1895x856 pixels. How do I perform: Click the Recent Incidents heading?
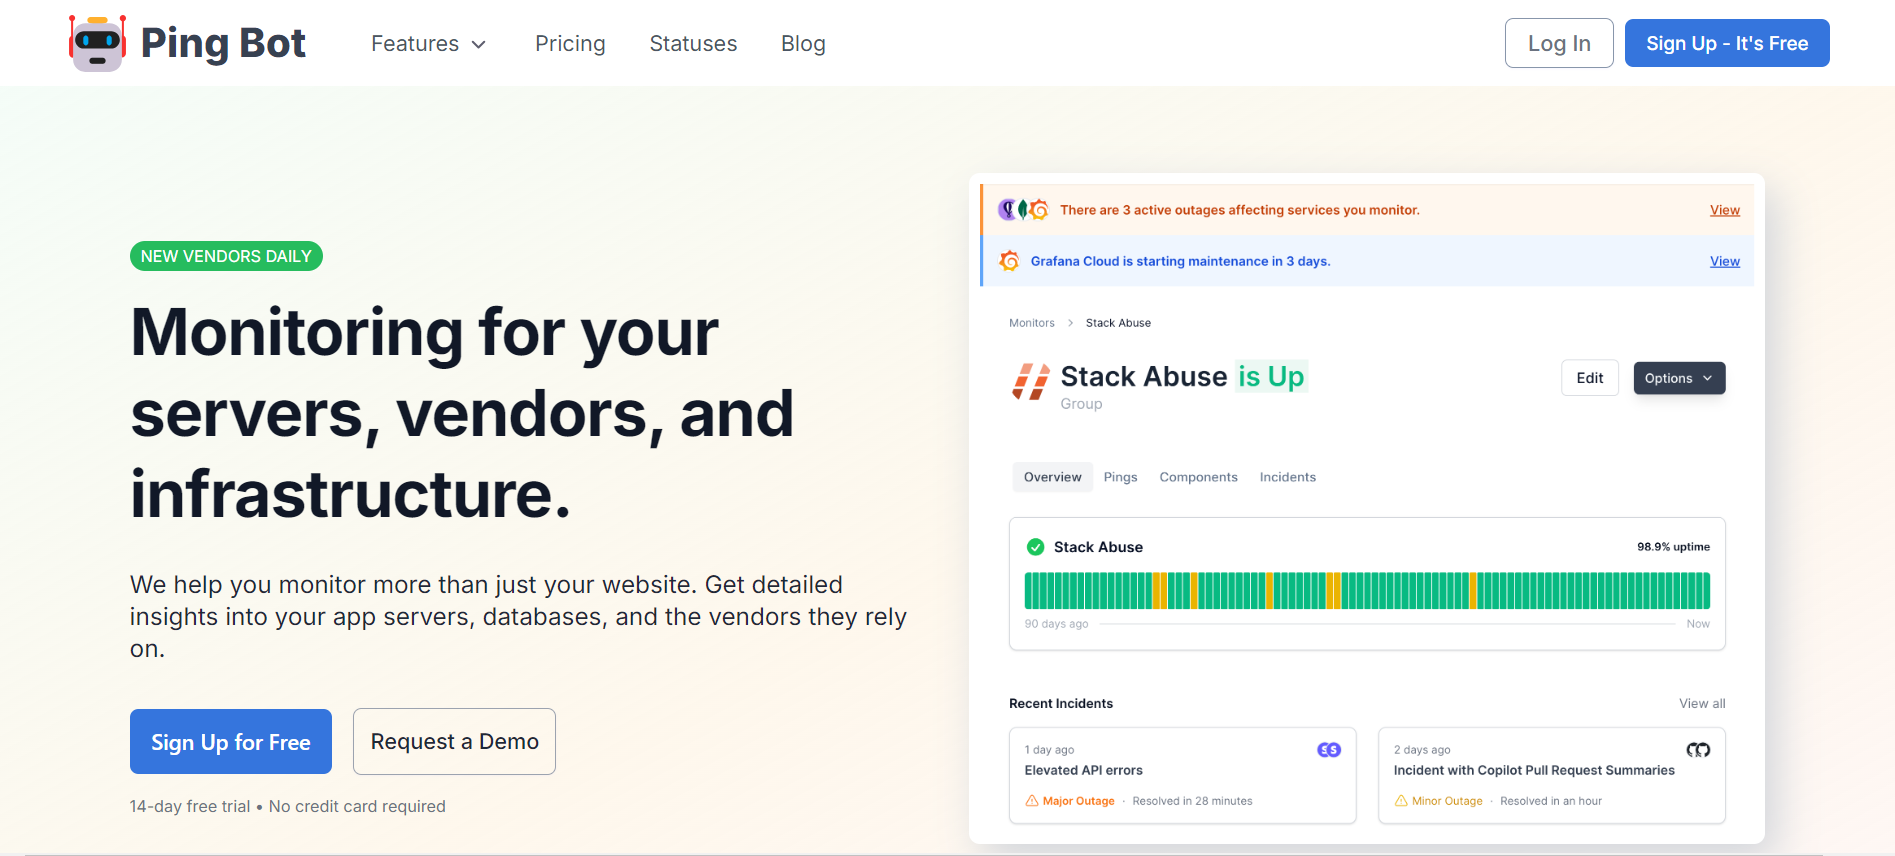[x=1061, y=704]
